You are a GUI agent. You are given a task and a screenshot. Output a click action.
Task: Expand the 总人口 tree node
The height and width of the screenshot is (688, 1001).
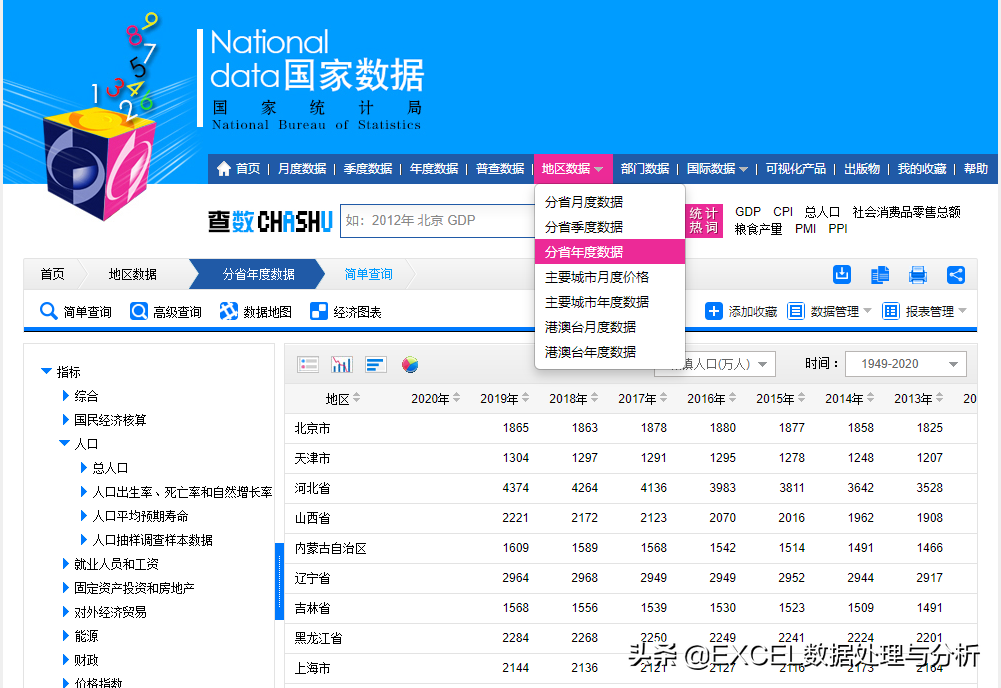pos(84,468)
